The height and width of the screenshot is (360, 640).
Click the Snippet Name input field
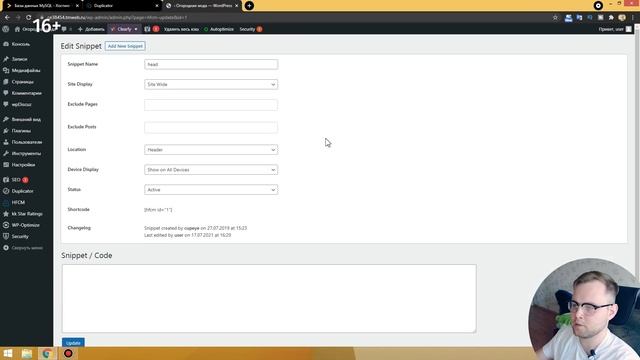211,64
